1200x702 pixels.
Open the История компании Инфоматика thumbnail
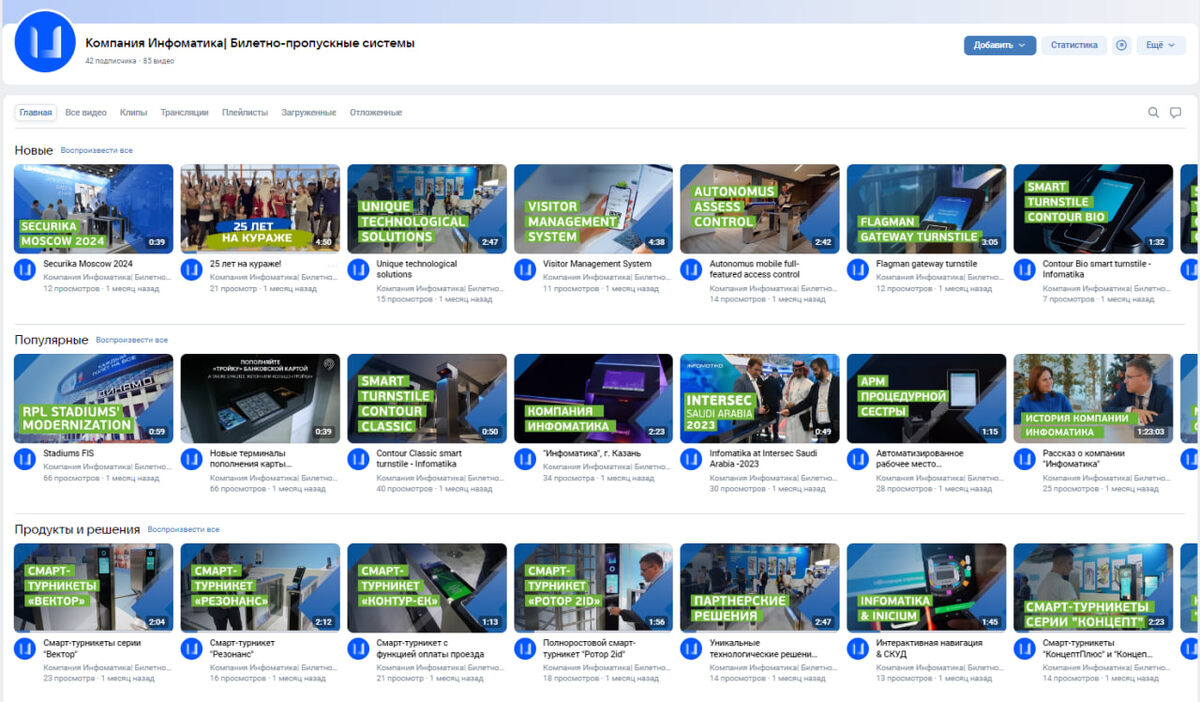pyautogui.click(x=1093, y=398)
